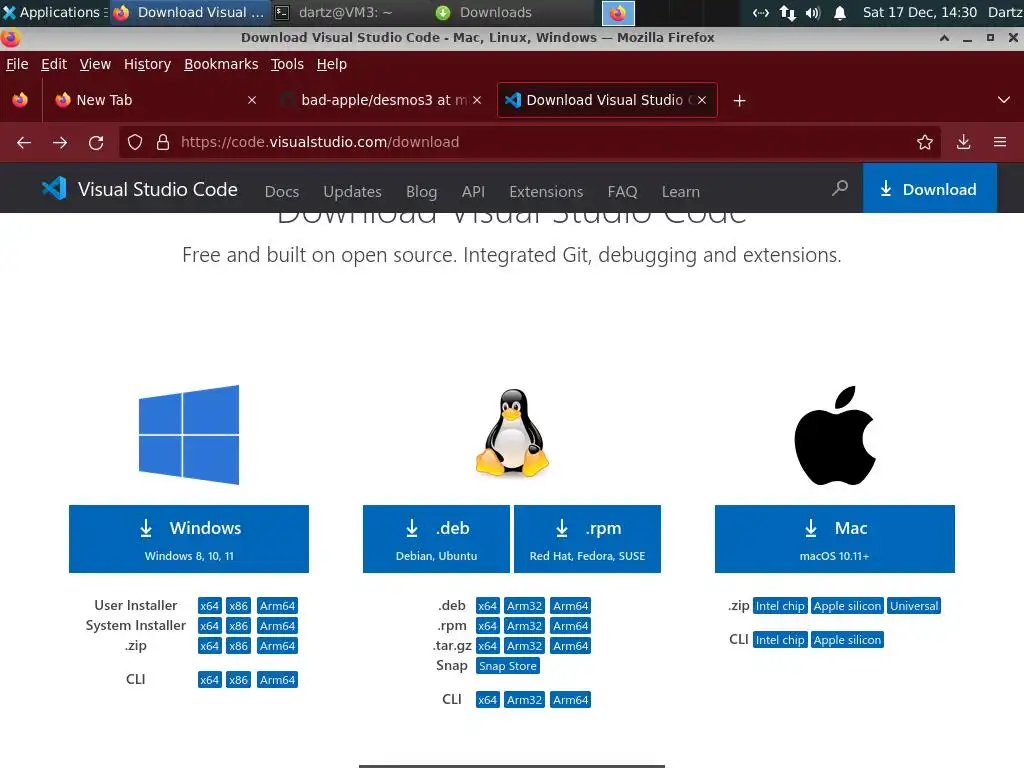Switch to the bad-apple/desmos3 tab
The image size is (1024, 768).
point(382,100)
